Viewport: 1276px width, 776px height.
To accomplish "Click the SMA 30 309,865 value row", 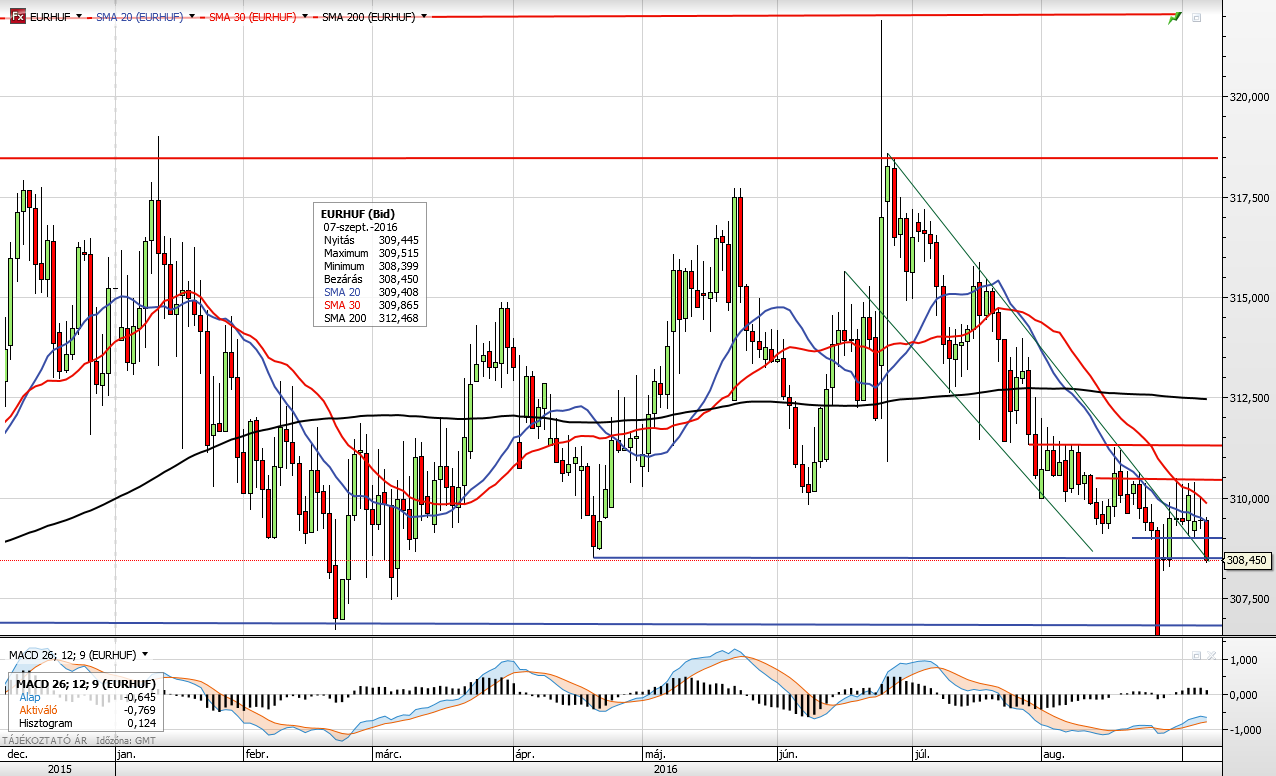I will [370, 305].
